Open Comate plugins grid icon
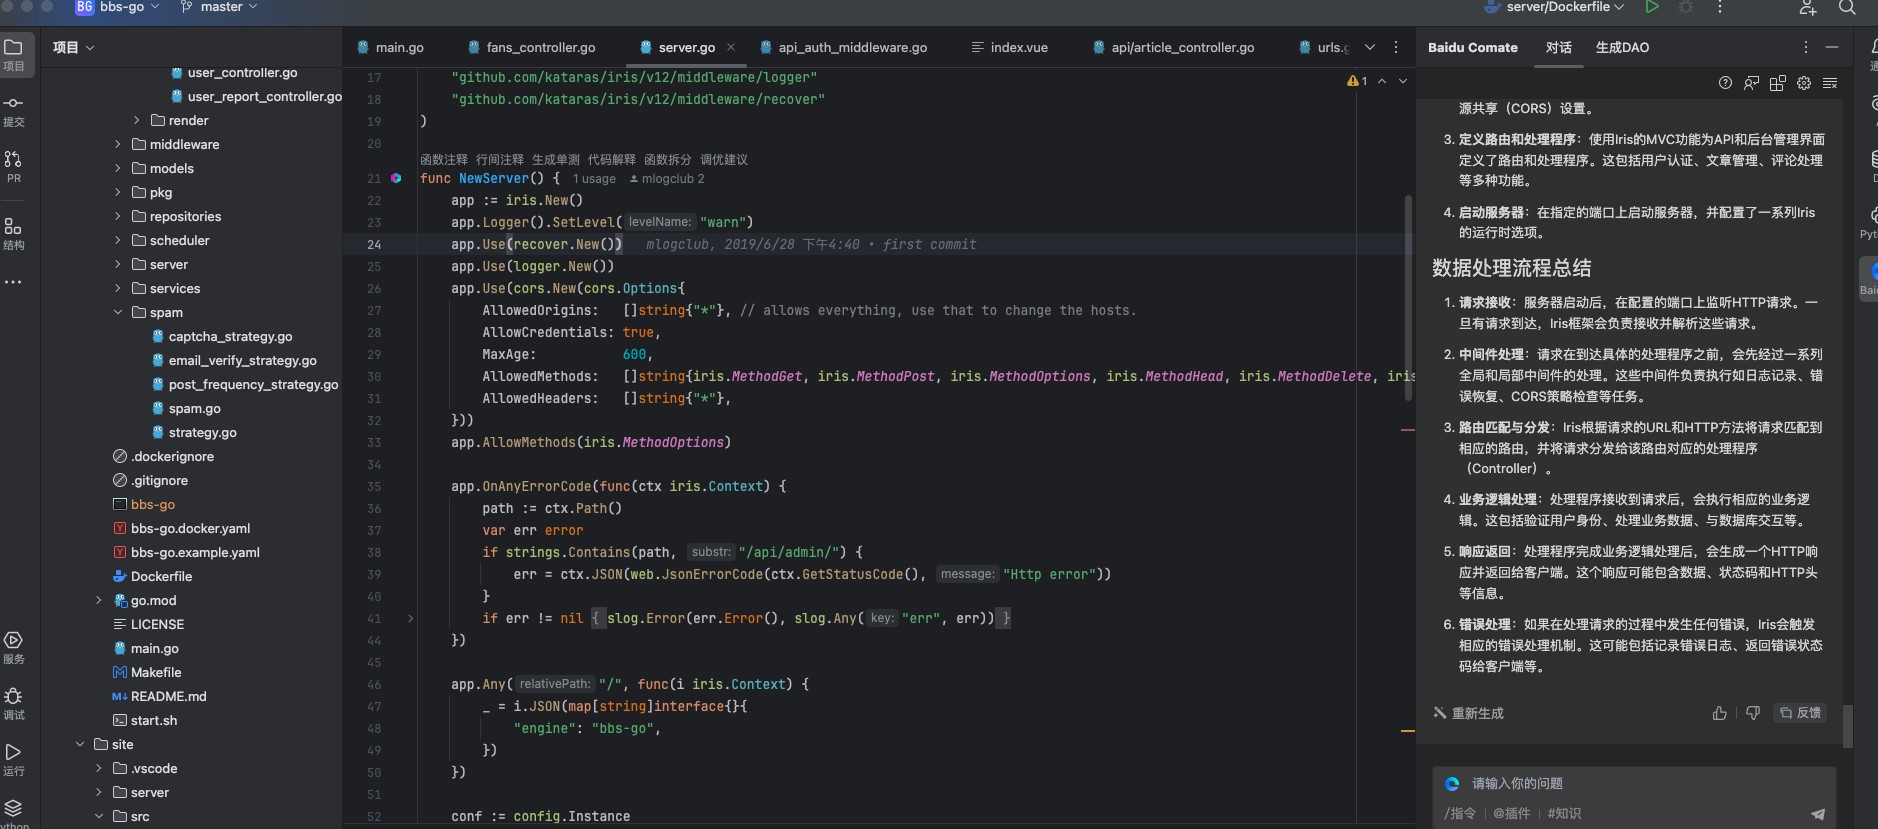The width and height of the screenshot is (1878, 829). [1777, 83]
